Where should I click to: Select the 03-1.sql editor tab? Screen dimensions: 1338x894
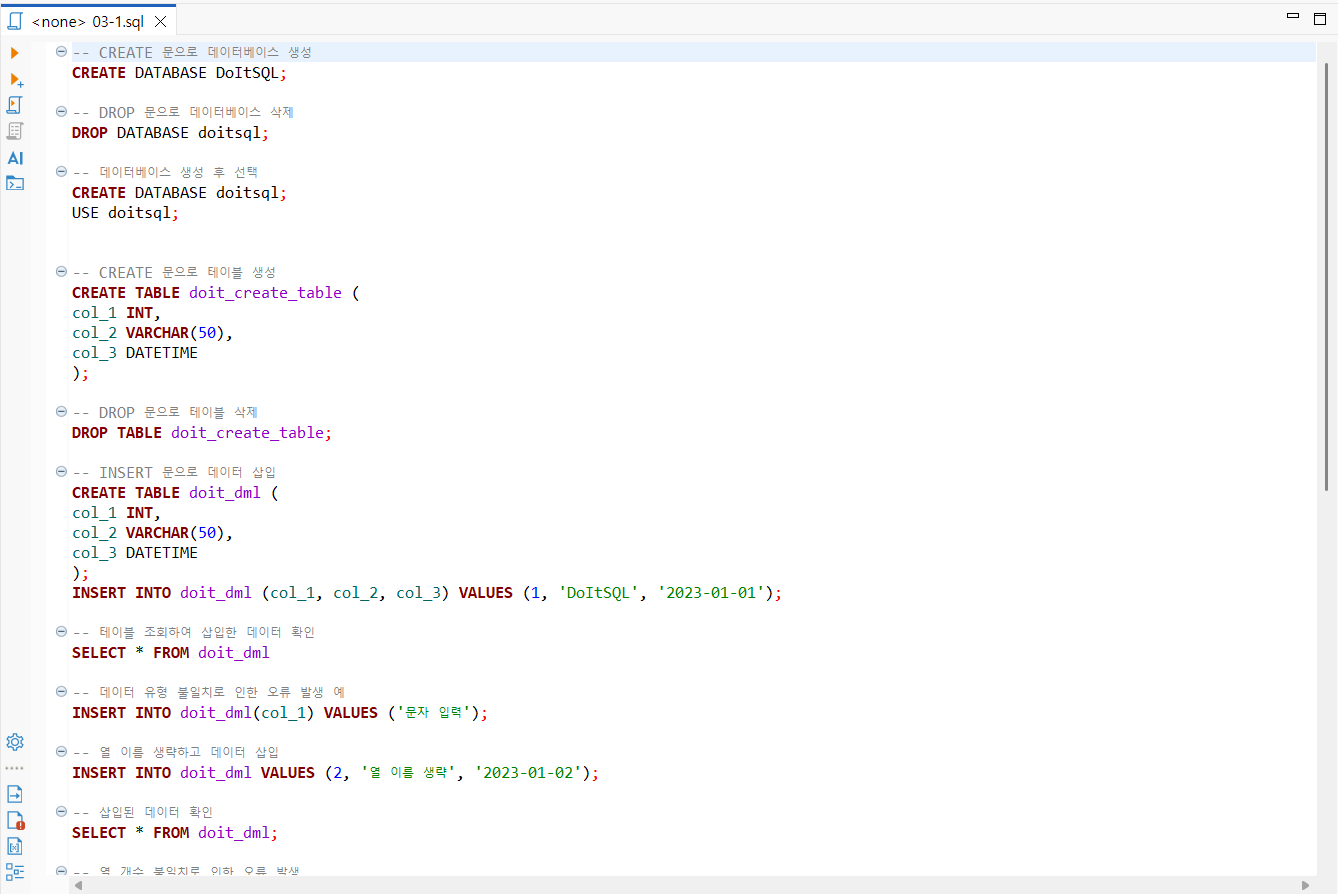coord(88,21)
